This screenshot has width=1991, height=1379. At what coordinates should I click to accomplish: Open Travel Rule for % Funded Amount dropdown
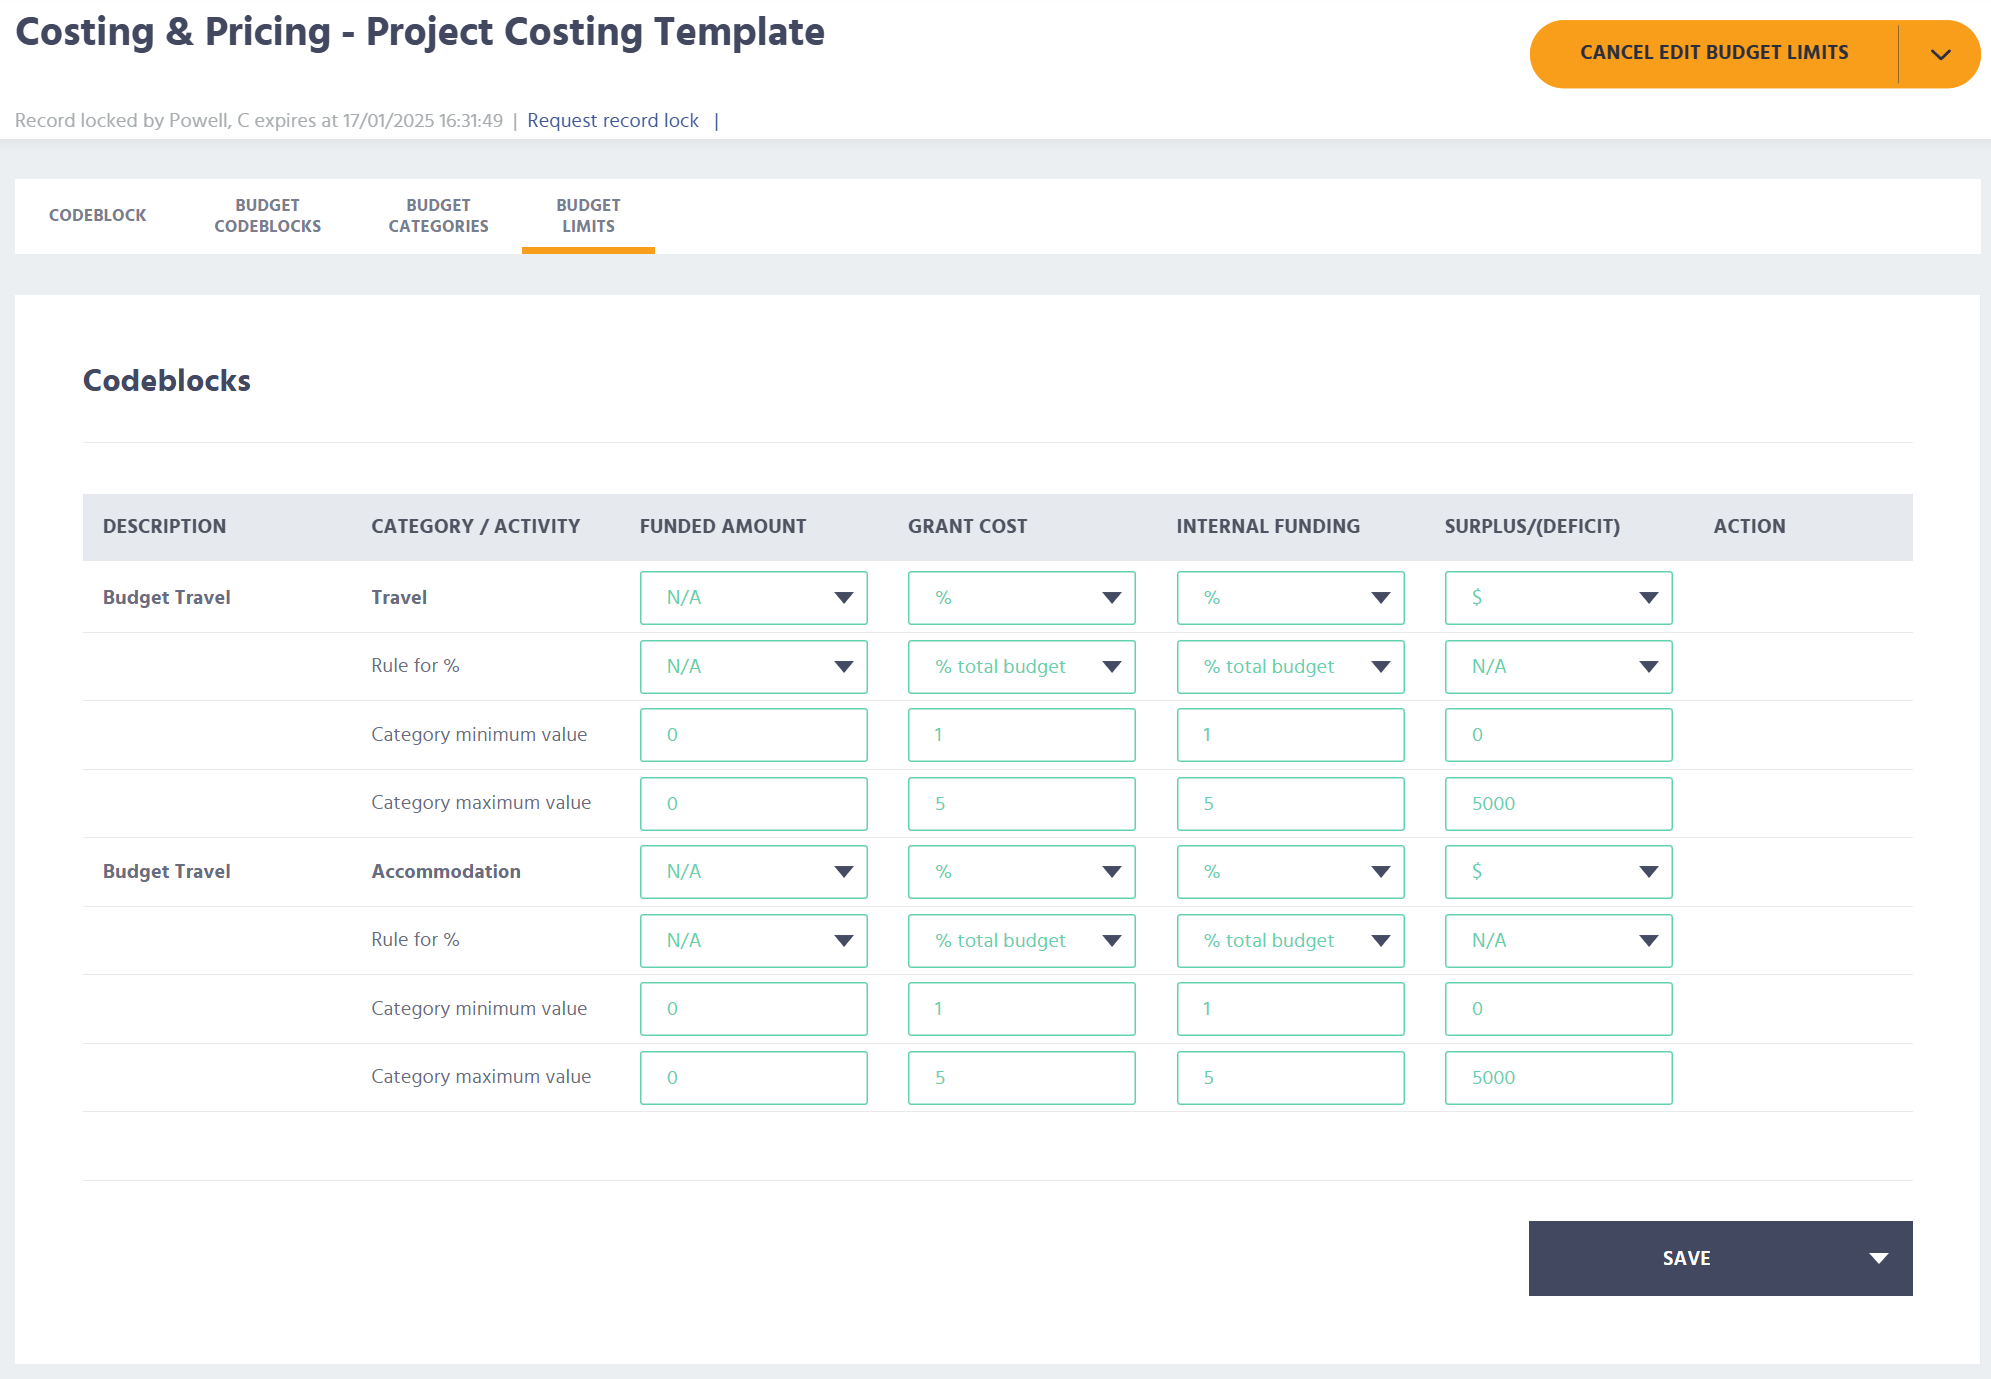coord(754,667)
